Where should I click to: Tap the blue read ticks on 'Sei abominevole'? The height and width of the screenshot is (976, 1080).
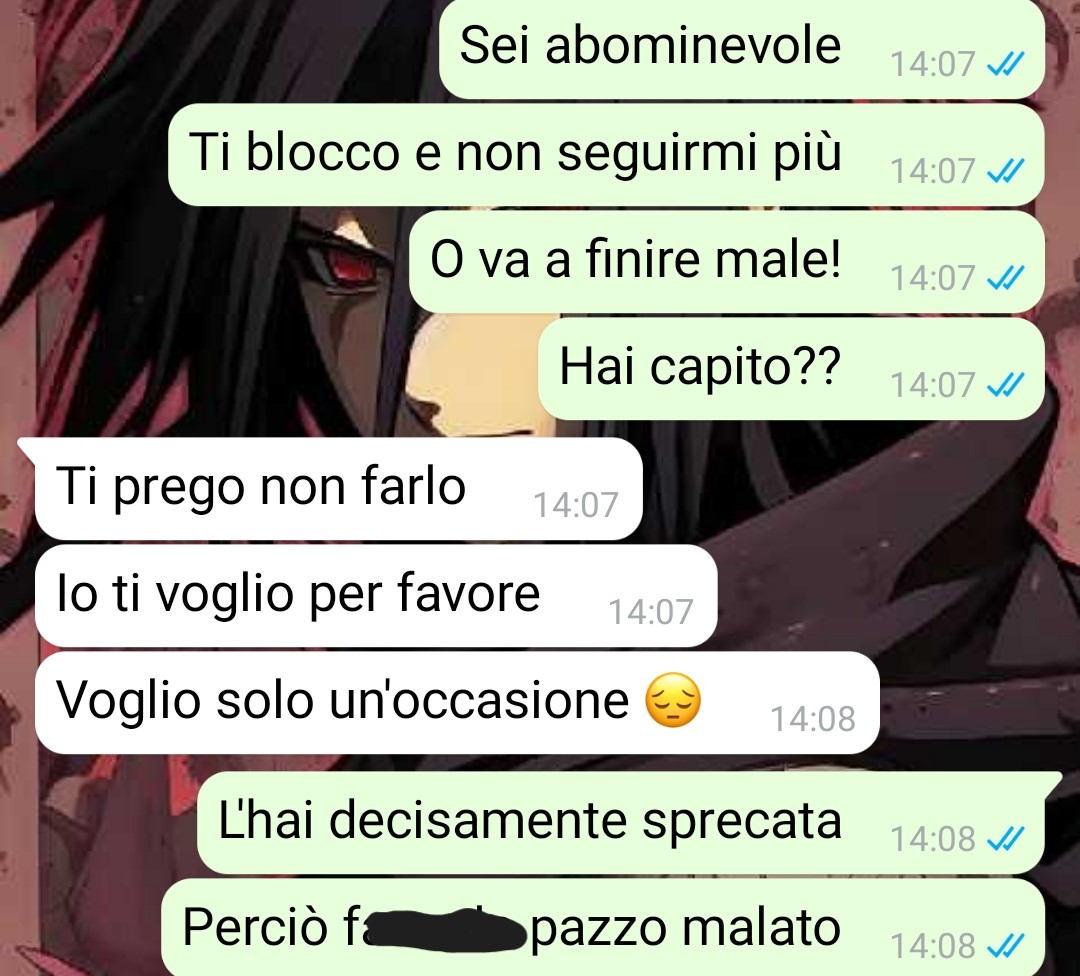pyautogui.click(x=1006, y=65)
